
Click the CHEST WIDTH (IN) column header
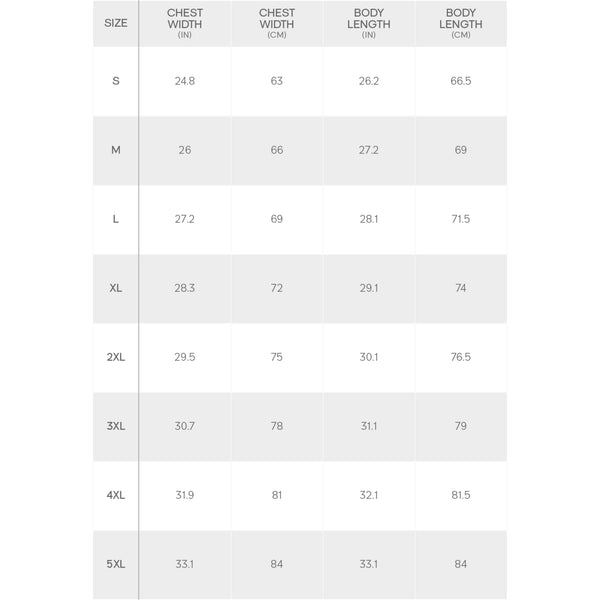pyautogui.click(x=184, y=23)
